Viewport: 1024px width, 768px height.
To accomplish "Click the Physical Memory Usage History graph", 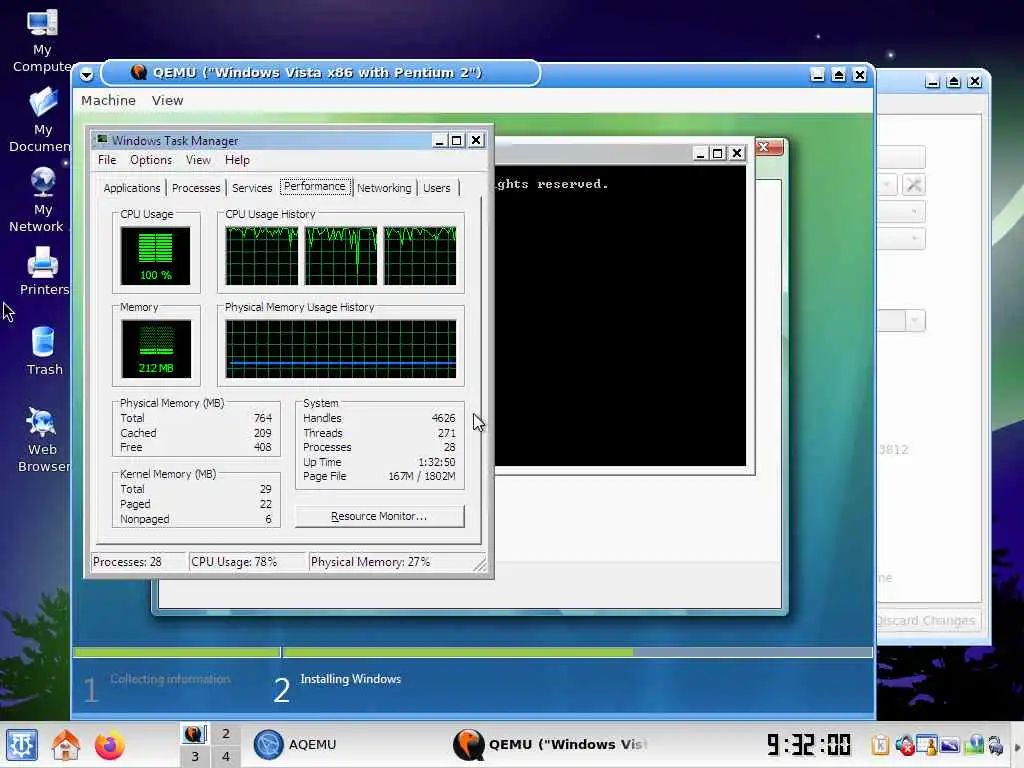I will coord(341,349).
